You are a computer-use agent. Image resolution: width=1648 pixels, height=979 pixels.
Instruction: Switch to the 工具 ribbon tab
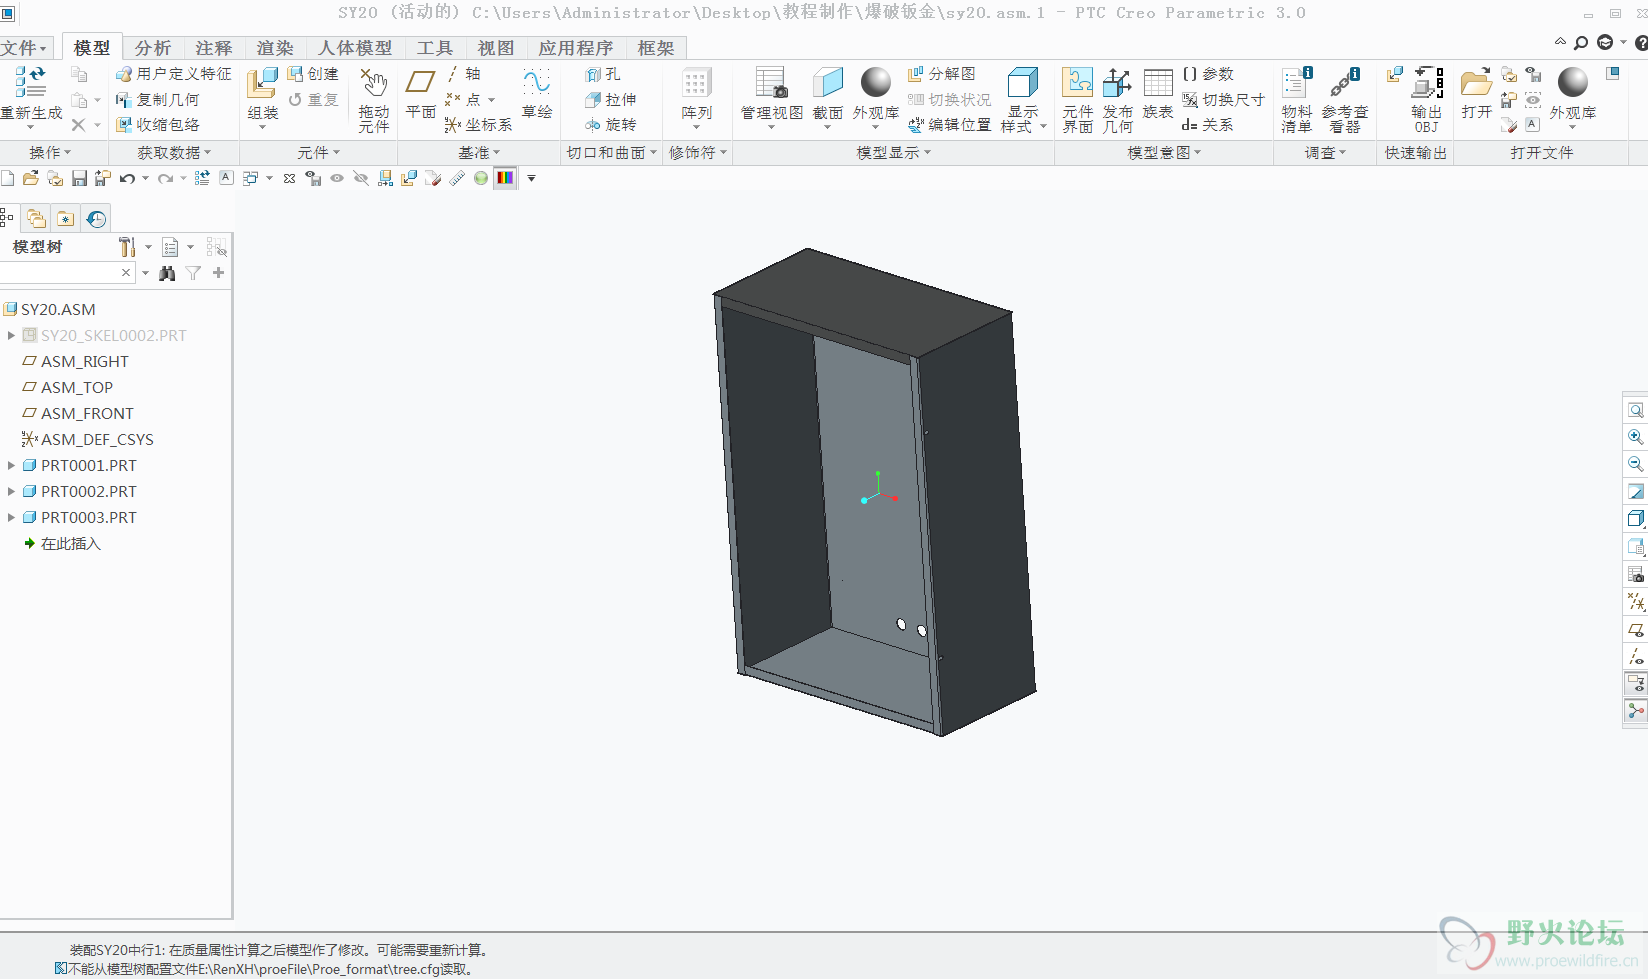pos(434,48)
